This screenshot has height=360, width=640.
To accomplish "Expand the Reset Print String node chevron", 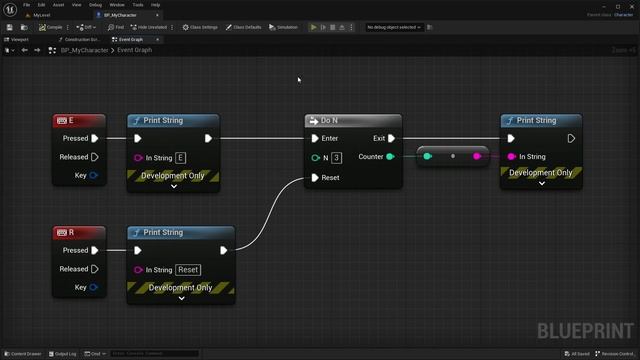I will tap(182, 298).
